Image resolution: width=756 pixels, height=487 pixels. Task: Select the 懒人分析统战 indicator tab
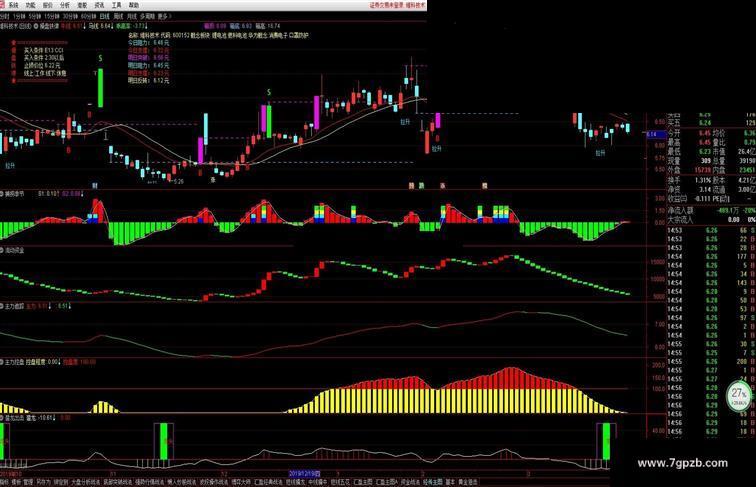[x=182, y=482]
